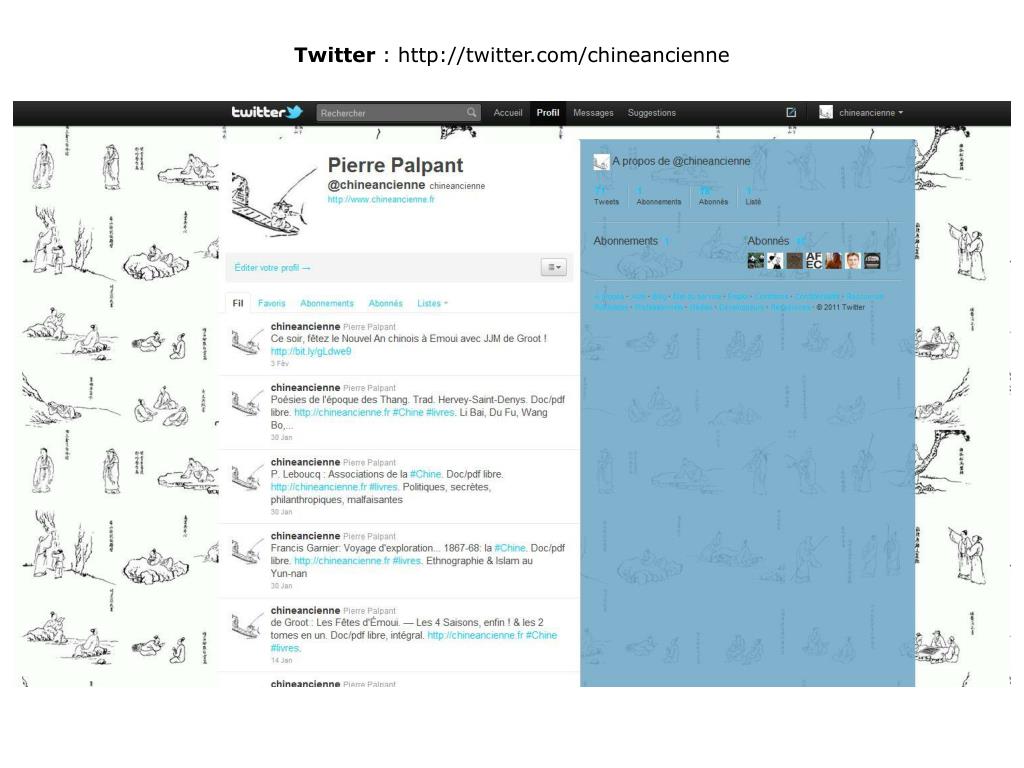1024x768 pixels.
Task: Switch to the Abonnés tab
Action: click(385, 303)
